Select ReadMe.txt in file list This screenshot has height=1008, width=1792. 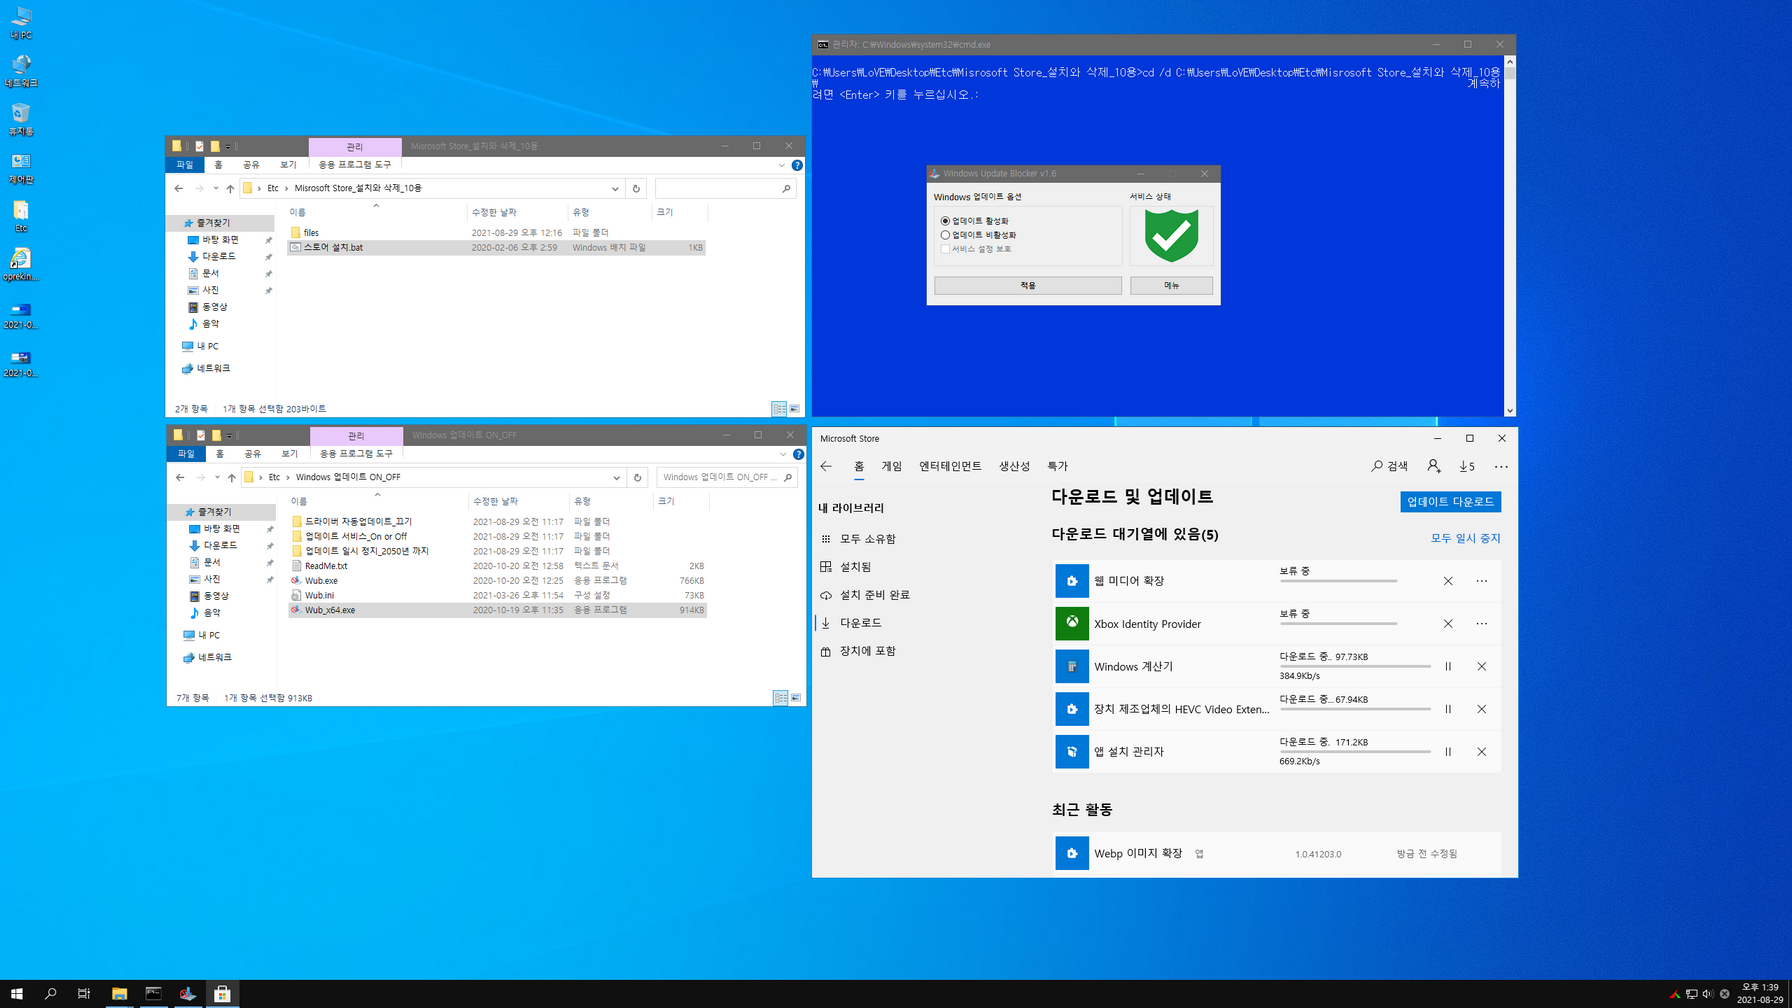[497, 566]
